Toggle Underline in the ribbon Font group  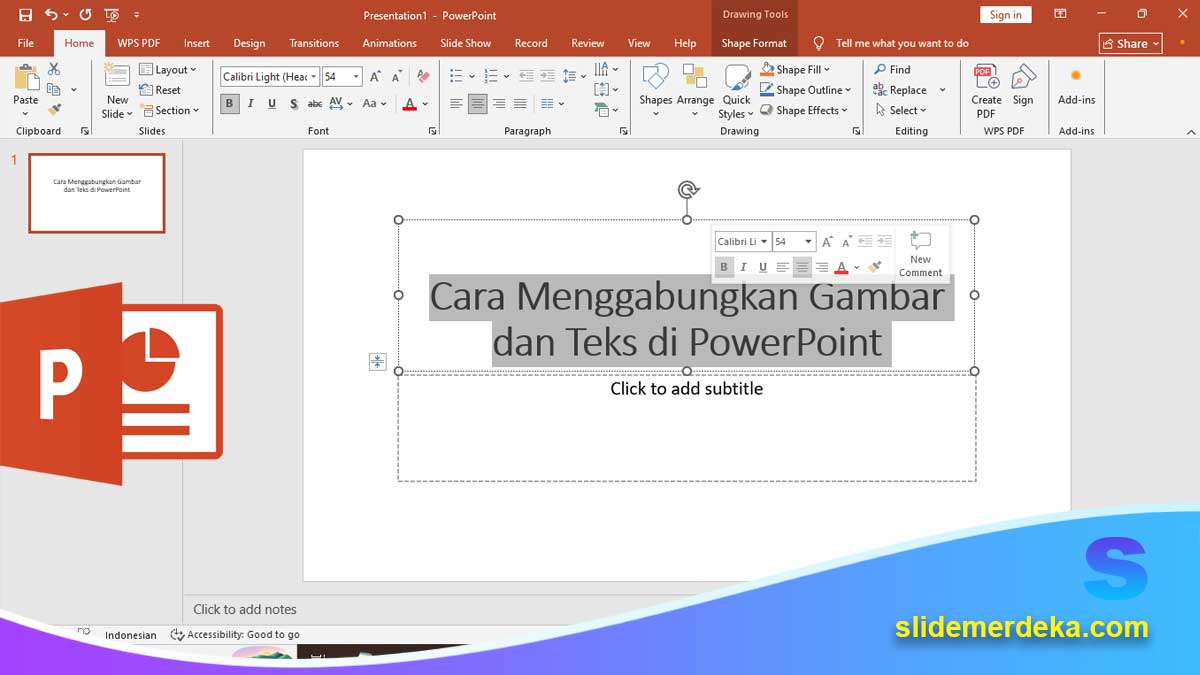[x=271, y=103]
